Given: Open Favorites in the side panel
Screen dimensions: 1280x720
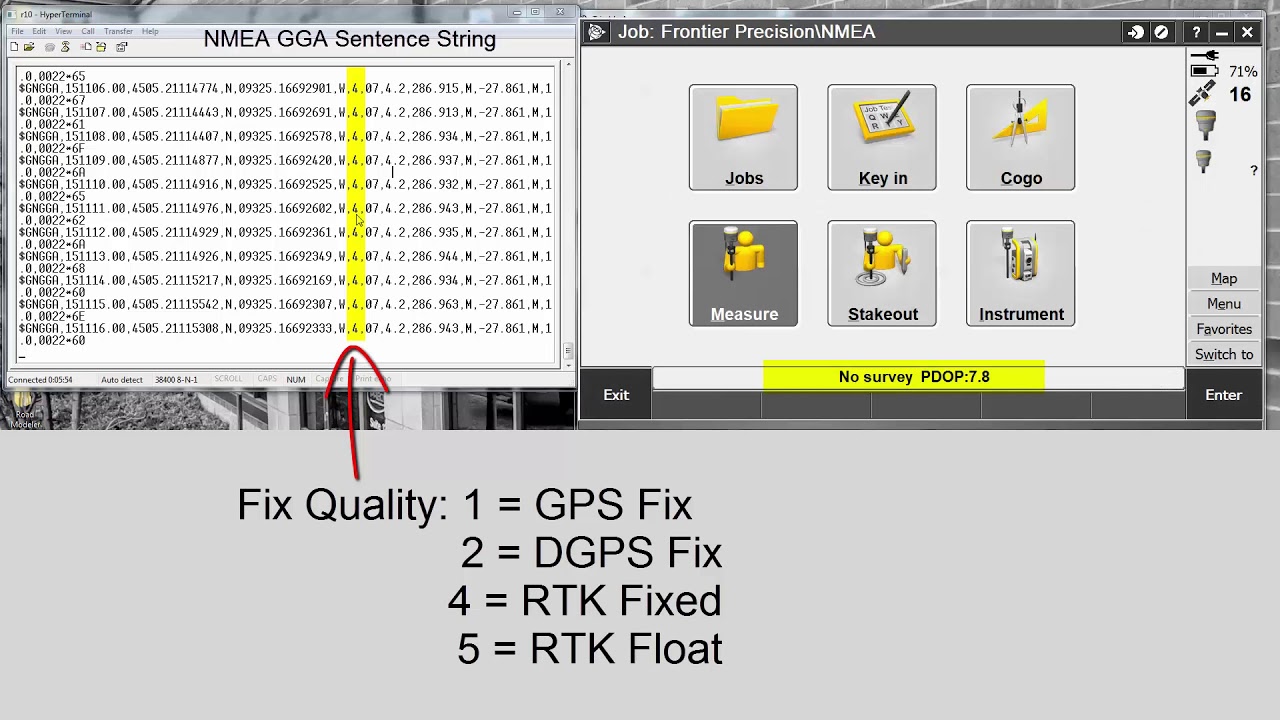Looking at the screenshot, I should pyautogui.click(x=1224, y=329).
